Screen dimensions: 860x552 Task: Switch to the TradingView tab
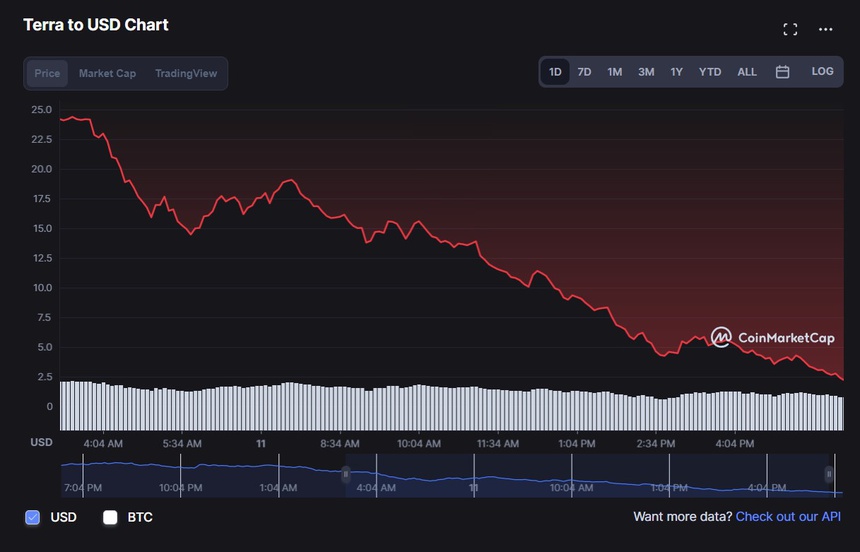[186, 73]
